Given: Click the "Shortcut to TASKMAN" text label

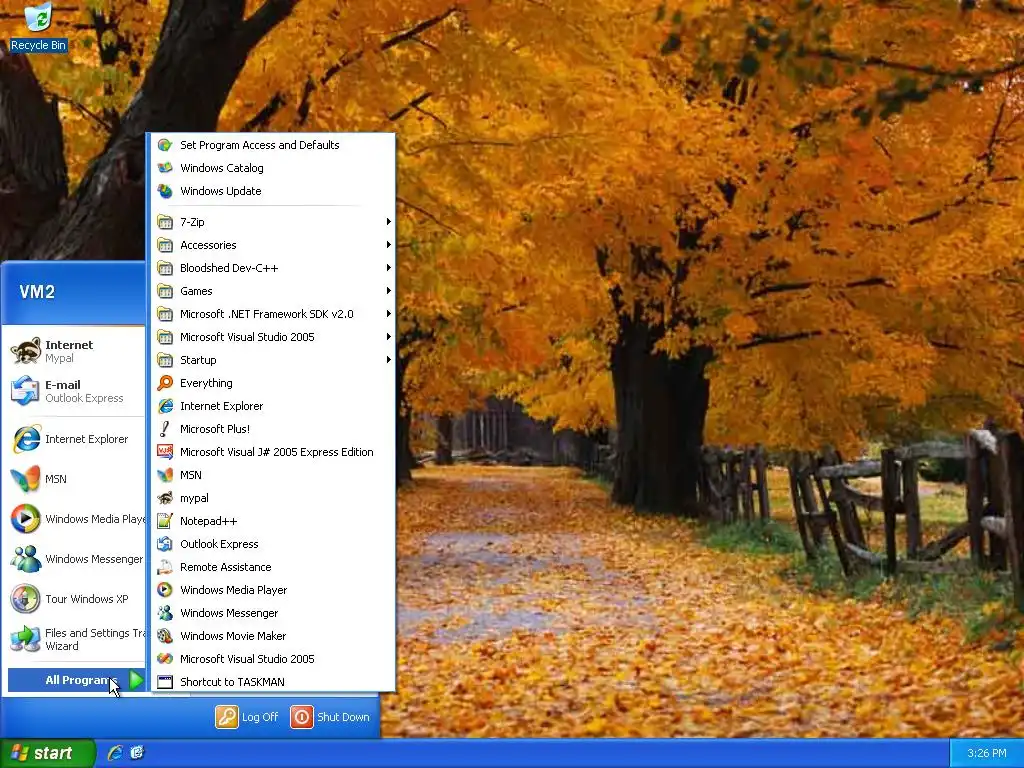Looking at the screenshot, I should click(x=232, y=682).
